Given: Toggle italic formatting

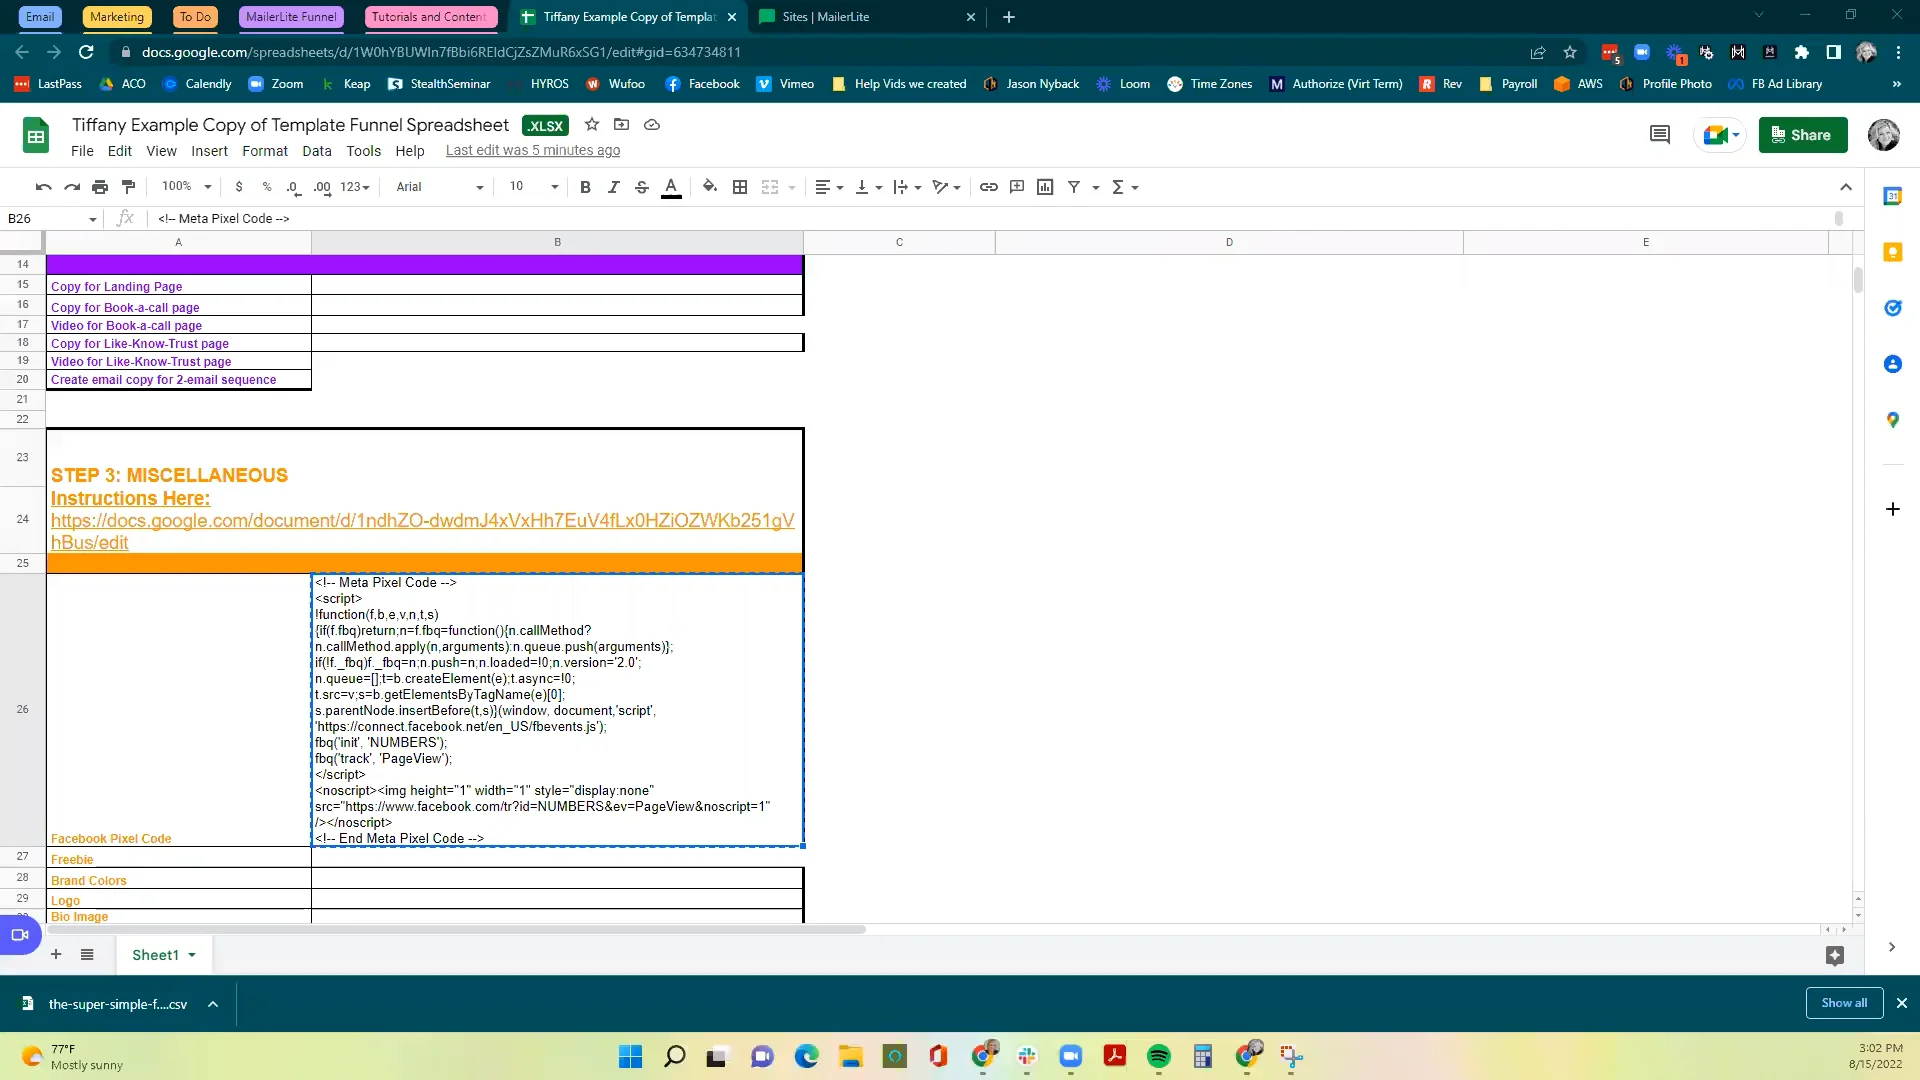Looking at the screenshot, I should [613, 187].
